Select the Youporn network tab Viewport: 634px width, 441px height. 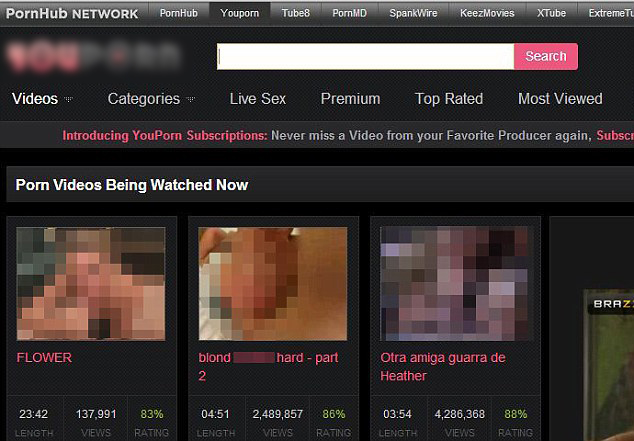[x=240, y=13]
